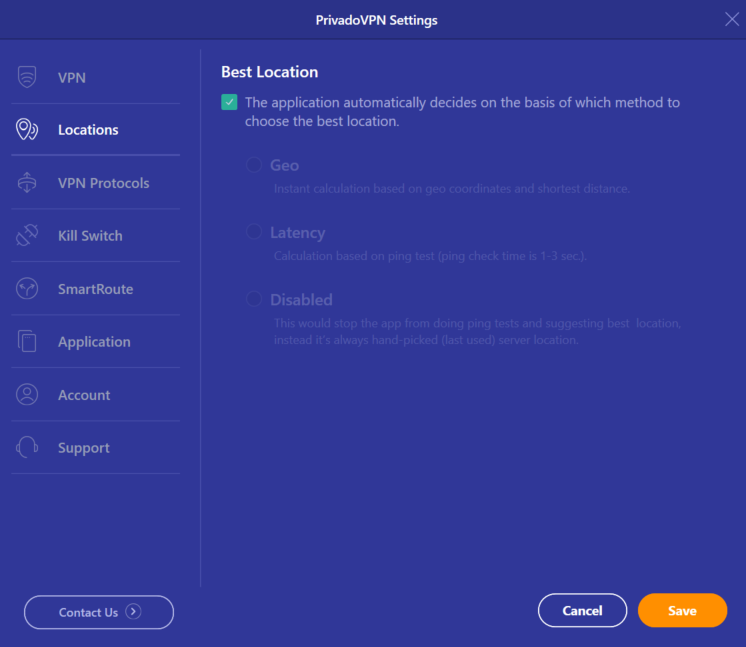The height and width of the screenshot is (647, 746).
Task: Uncheck automatic best location checkbox
Action: point(229,102)
